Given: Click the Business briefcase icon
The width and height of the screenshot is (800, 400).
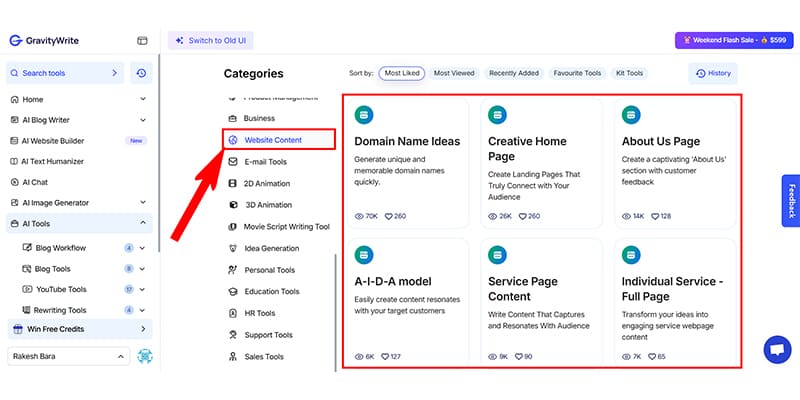Looking at the screenshot, I should [233, 118].
